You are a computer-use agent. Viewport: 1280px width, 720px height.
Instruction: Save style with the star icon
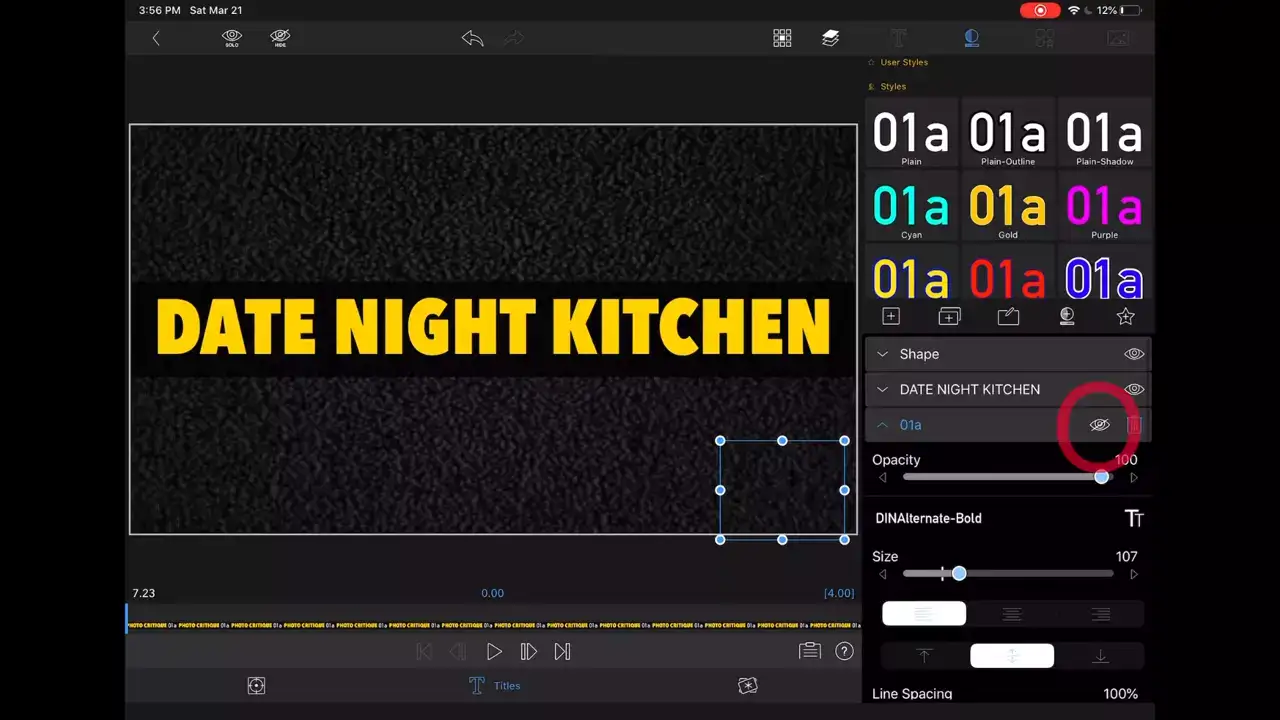pyautogui.click(x=1126, y=316)
